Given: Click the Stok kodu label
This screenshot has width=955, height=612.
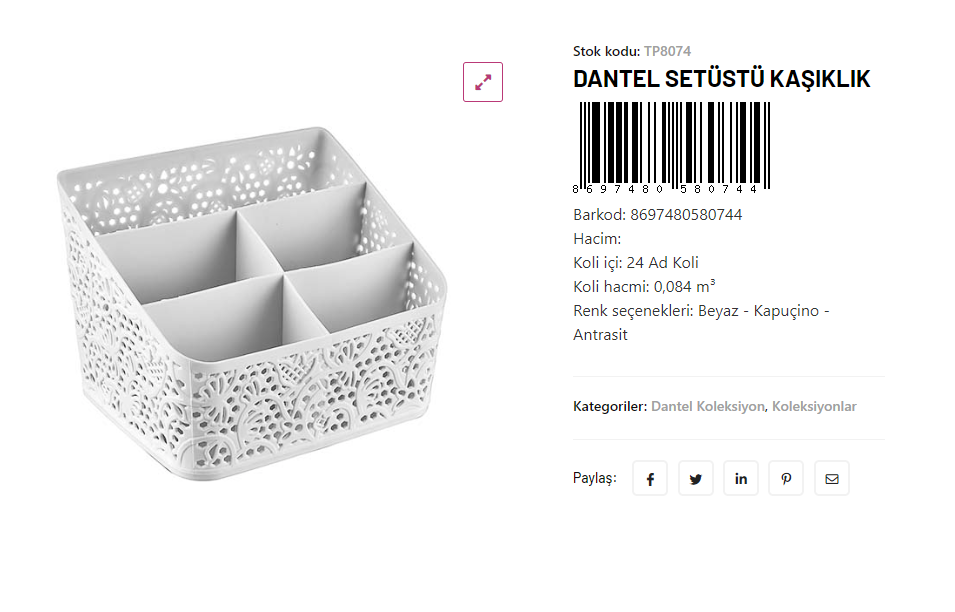Looking at the screenshot, I should [606, 51].
